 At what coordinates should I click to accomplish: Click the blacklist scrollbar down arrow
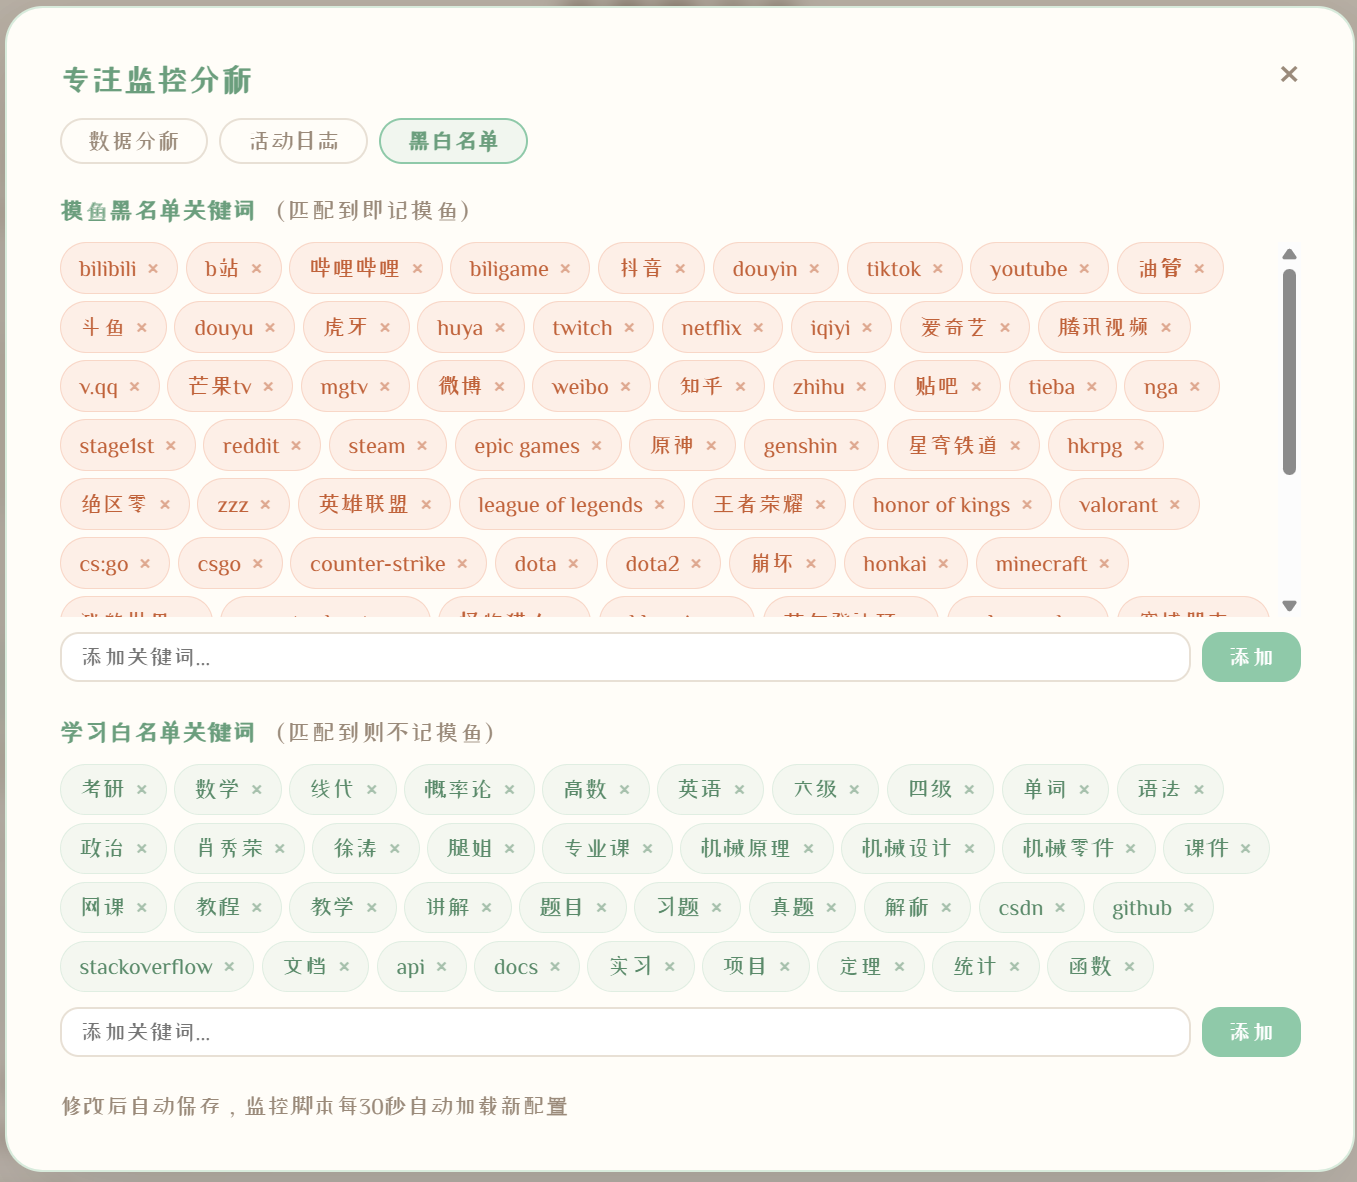(x=1289, y=606)
